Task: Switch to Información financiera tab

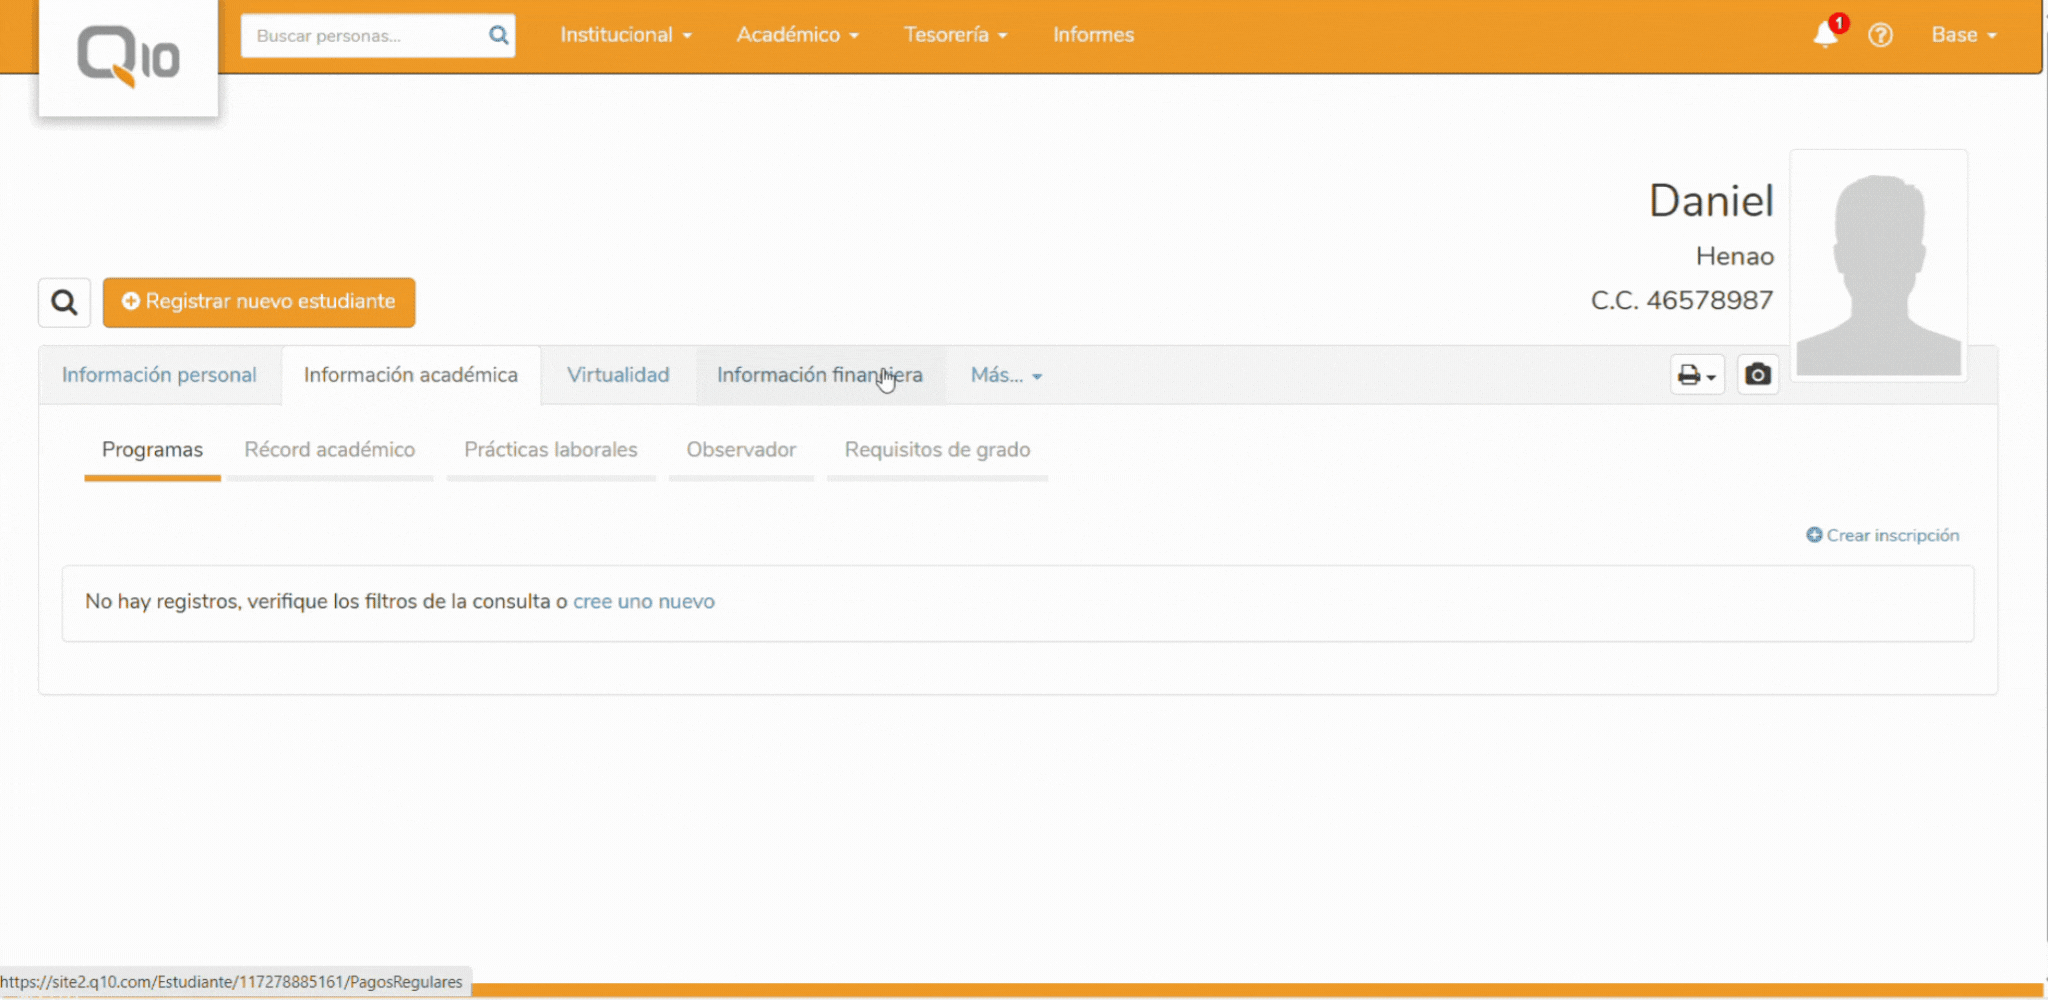Action: point(819,375)
